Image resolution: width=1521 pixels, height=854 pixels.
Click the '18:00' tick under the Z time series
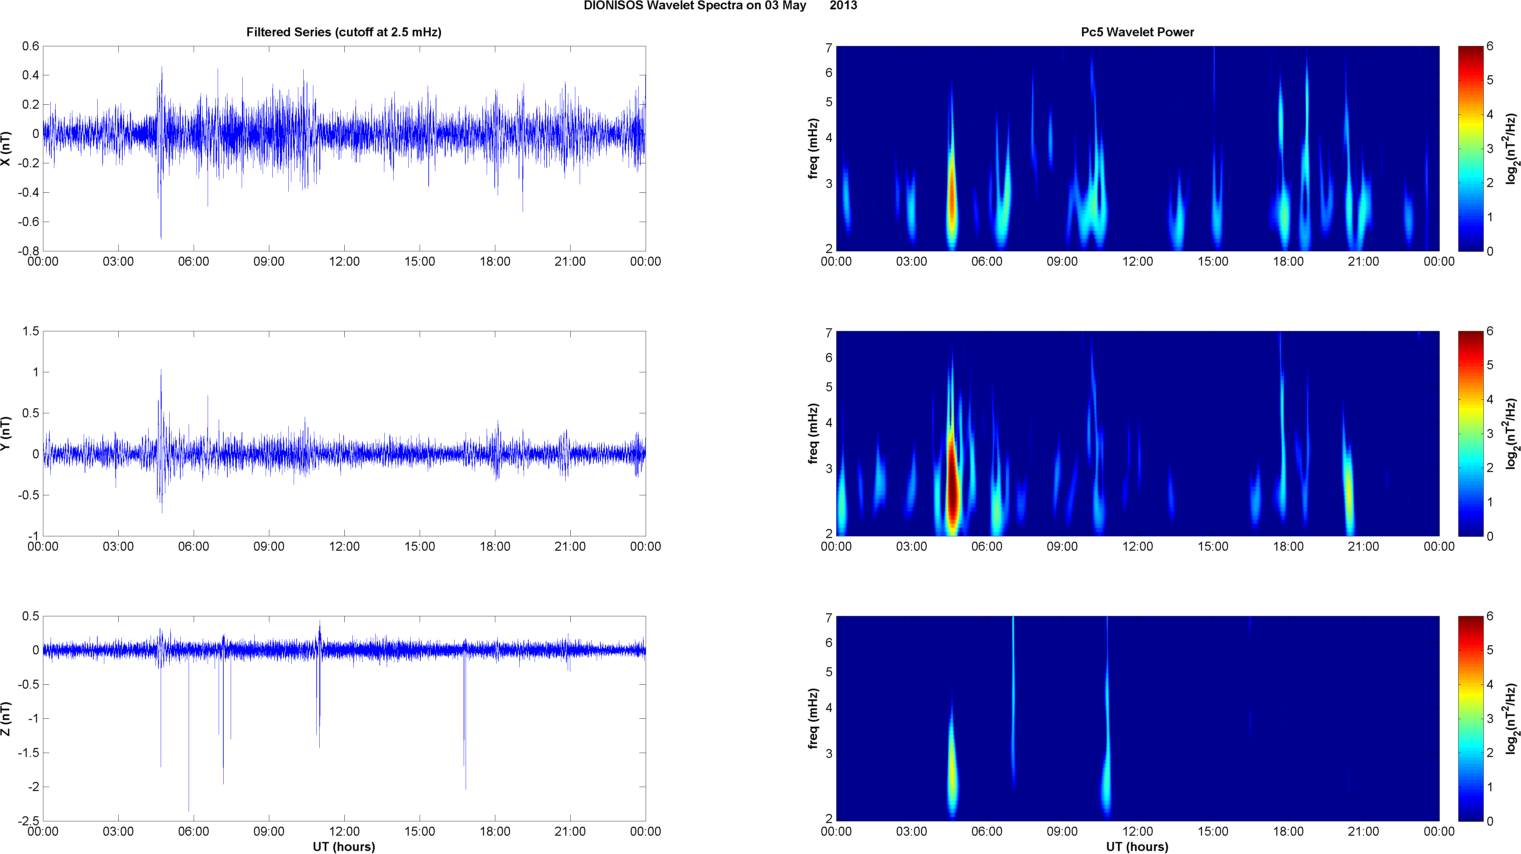495,832
